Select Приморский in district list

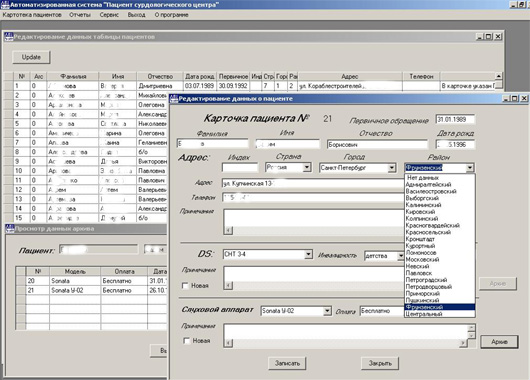[x=440, y=293]
